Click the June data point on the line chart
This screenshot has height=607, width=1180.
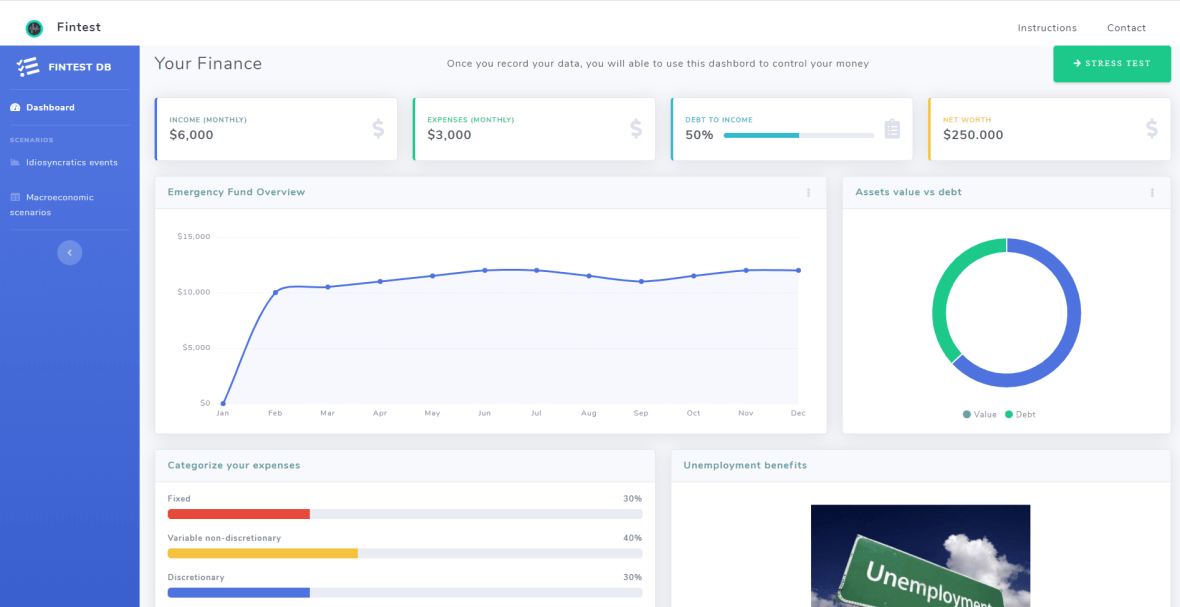pos(485,270)
